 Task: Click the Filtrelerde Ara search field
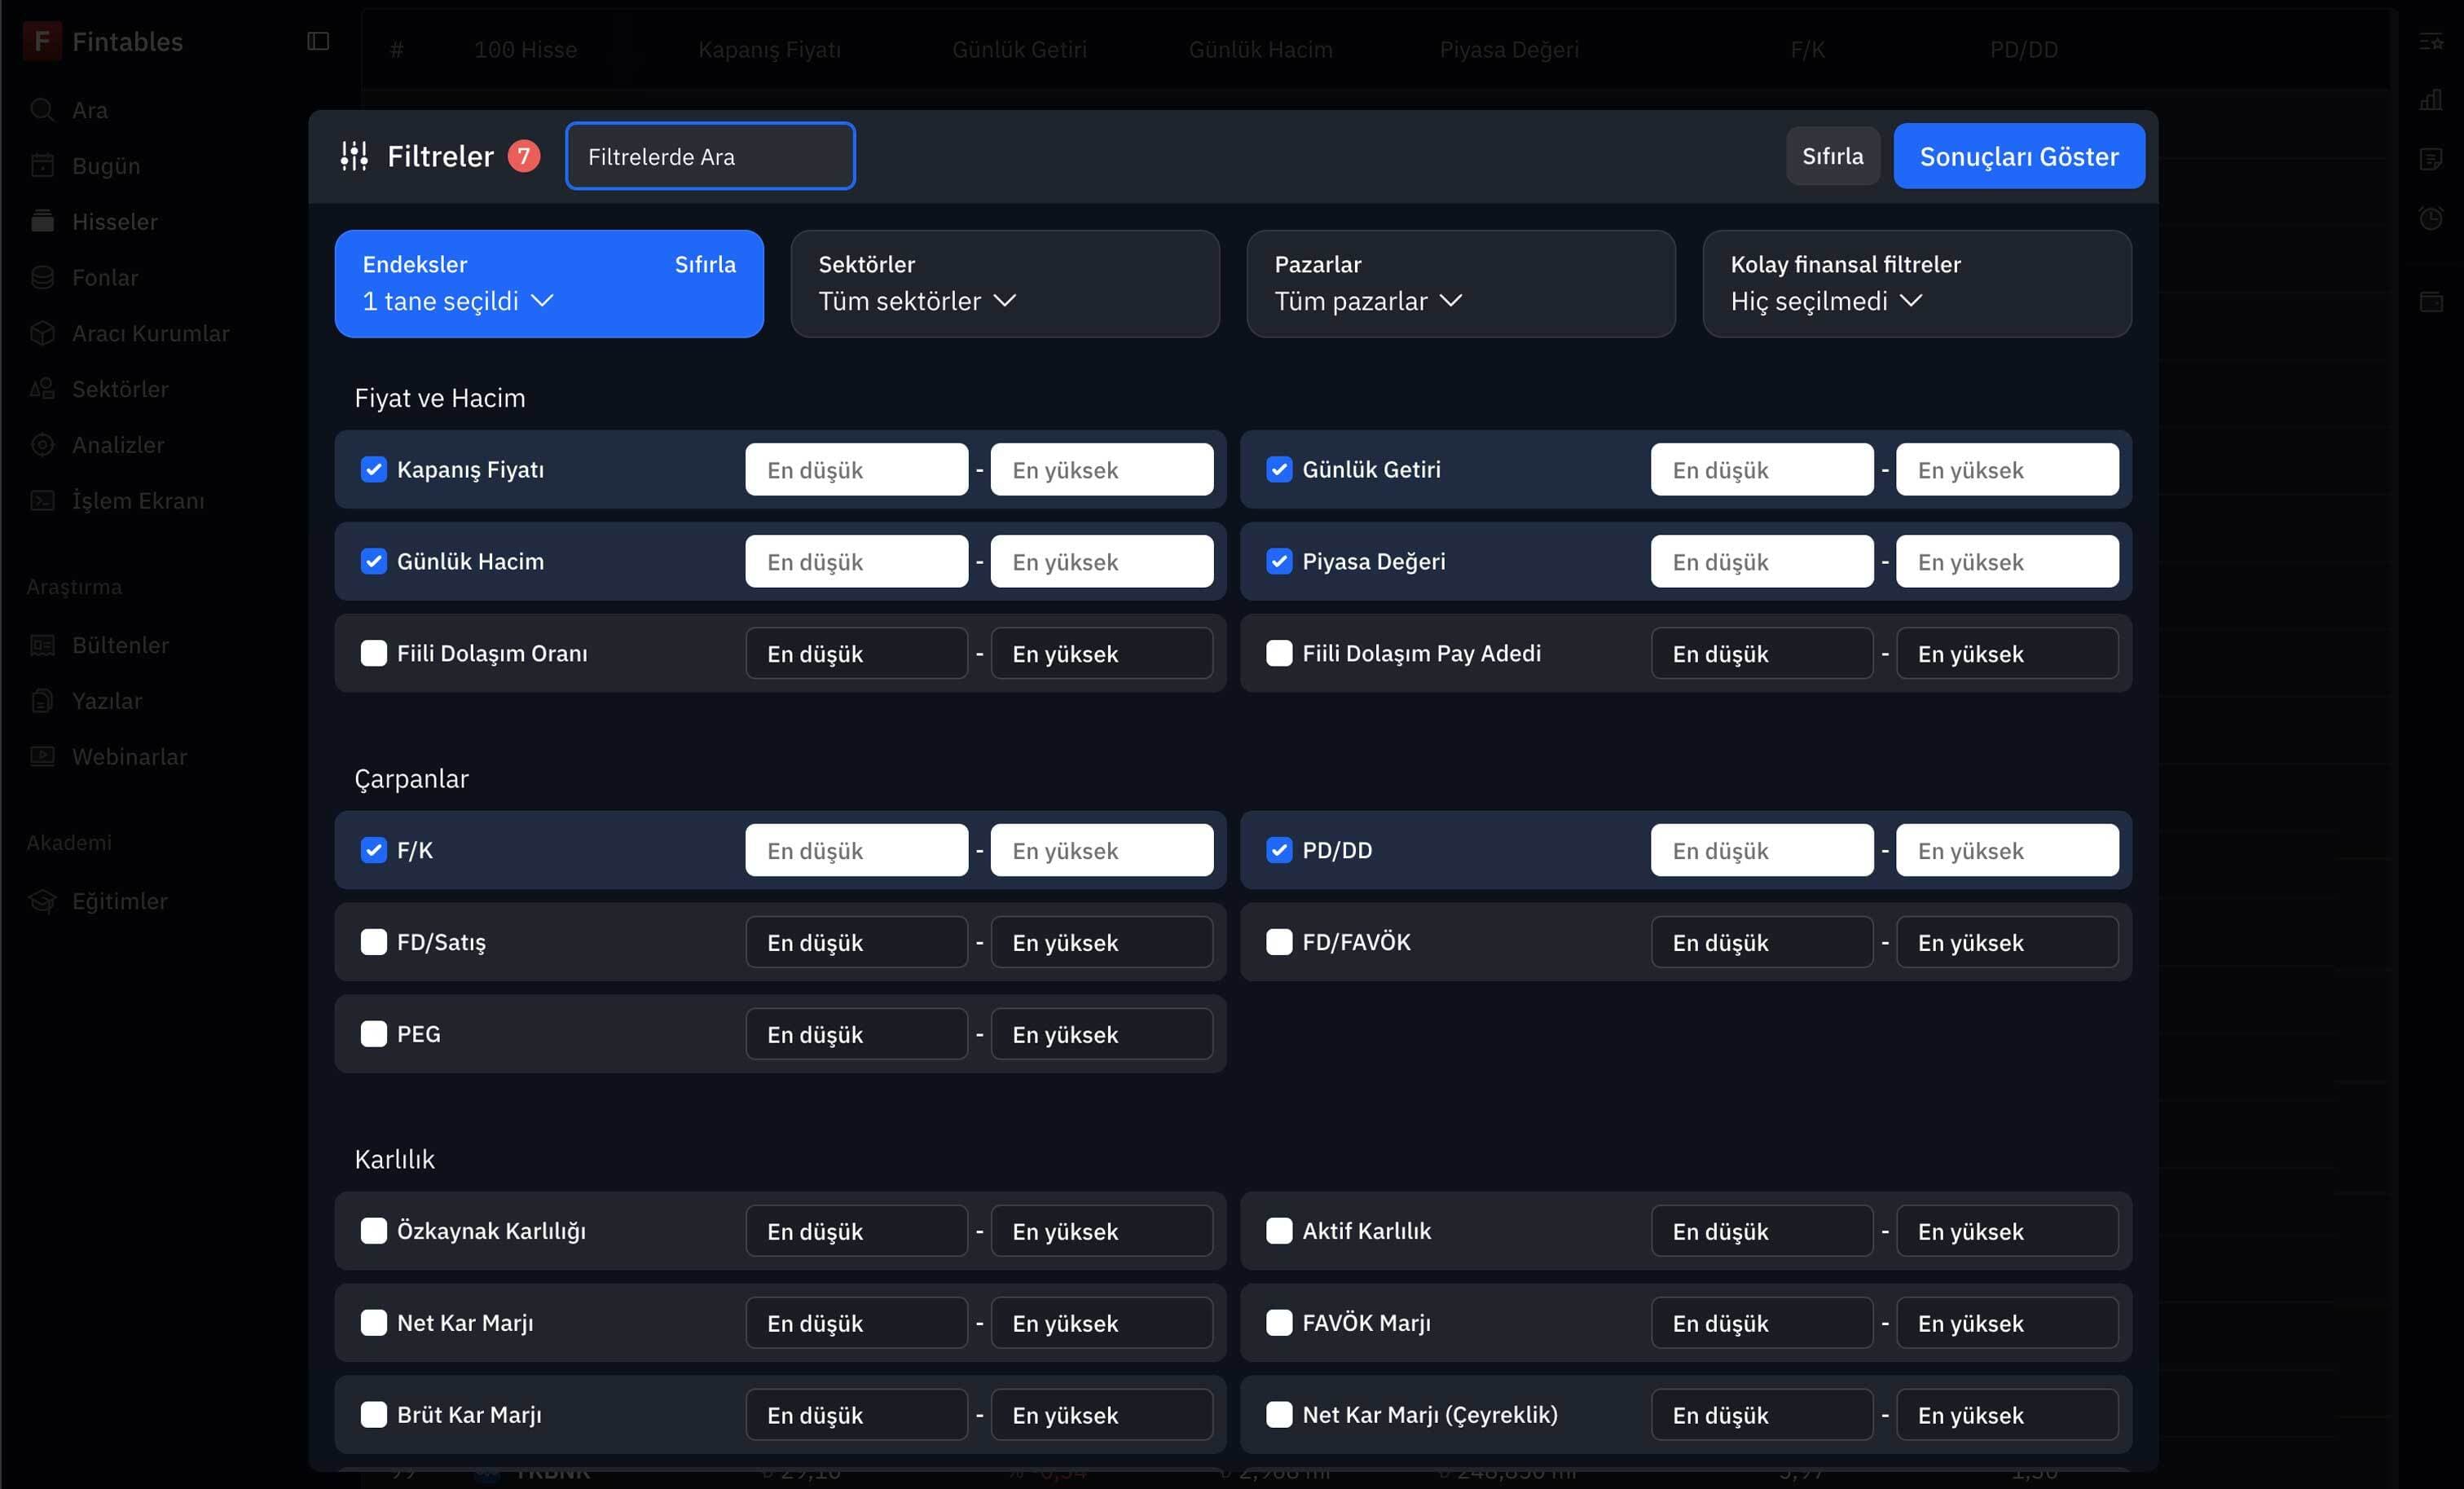pyautogui.click(x=709, y=156)
